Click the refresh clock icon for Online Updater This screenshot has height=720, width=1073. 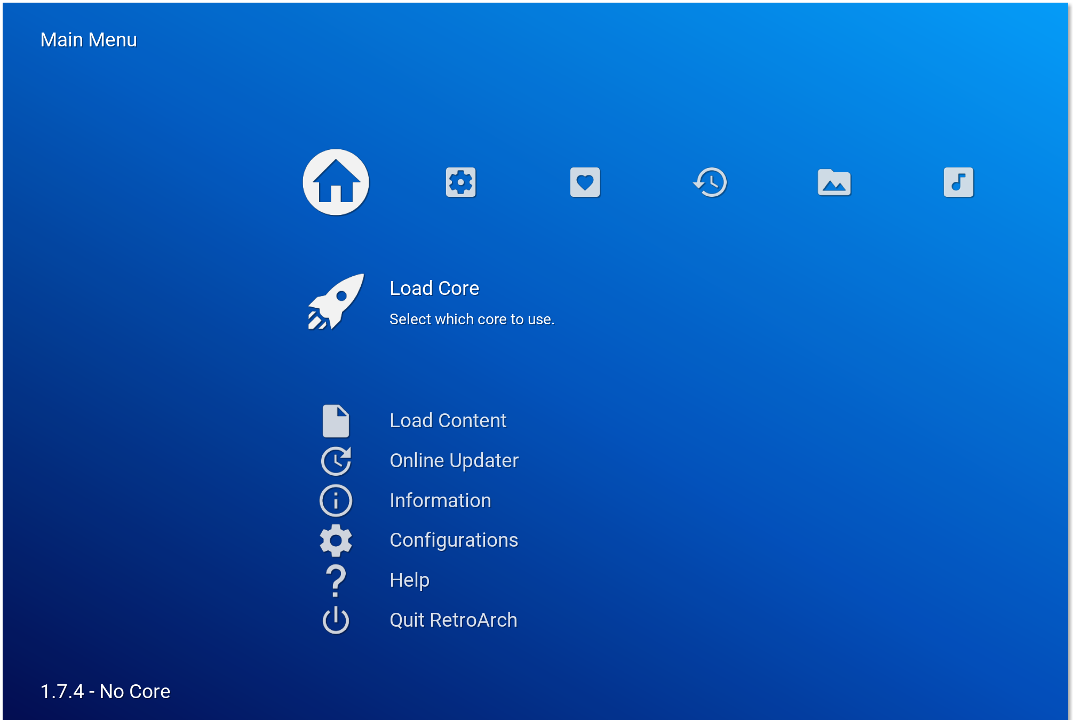tap(335, 461)
